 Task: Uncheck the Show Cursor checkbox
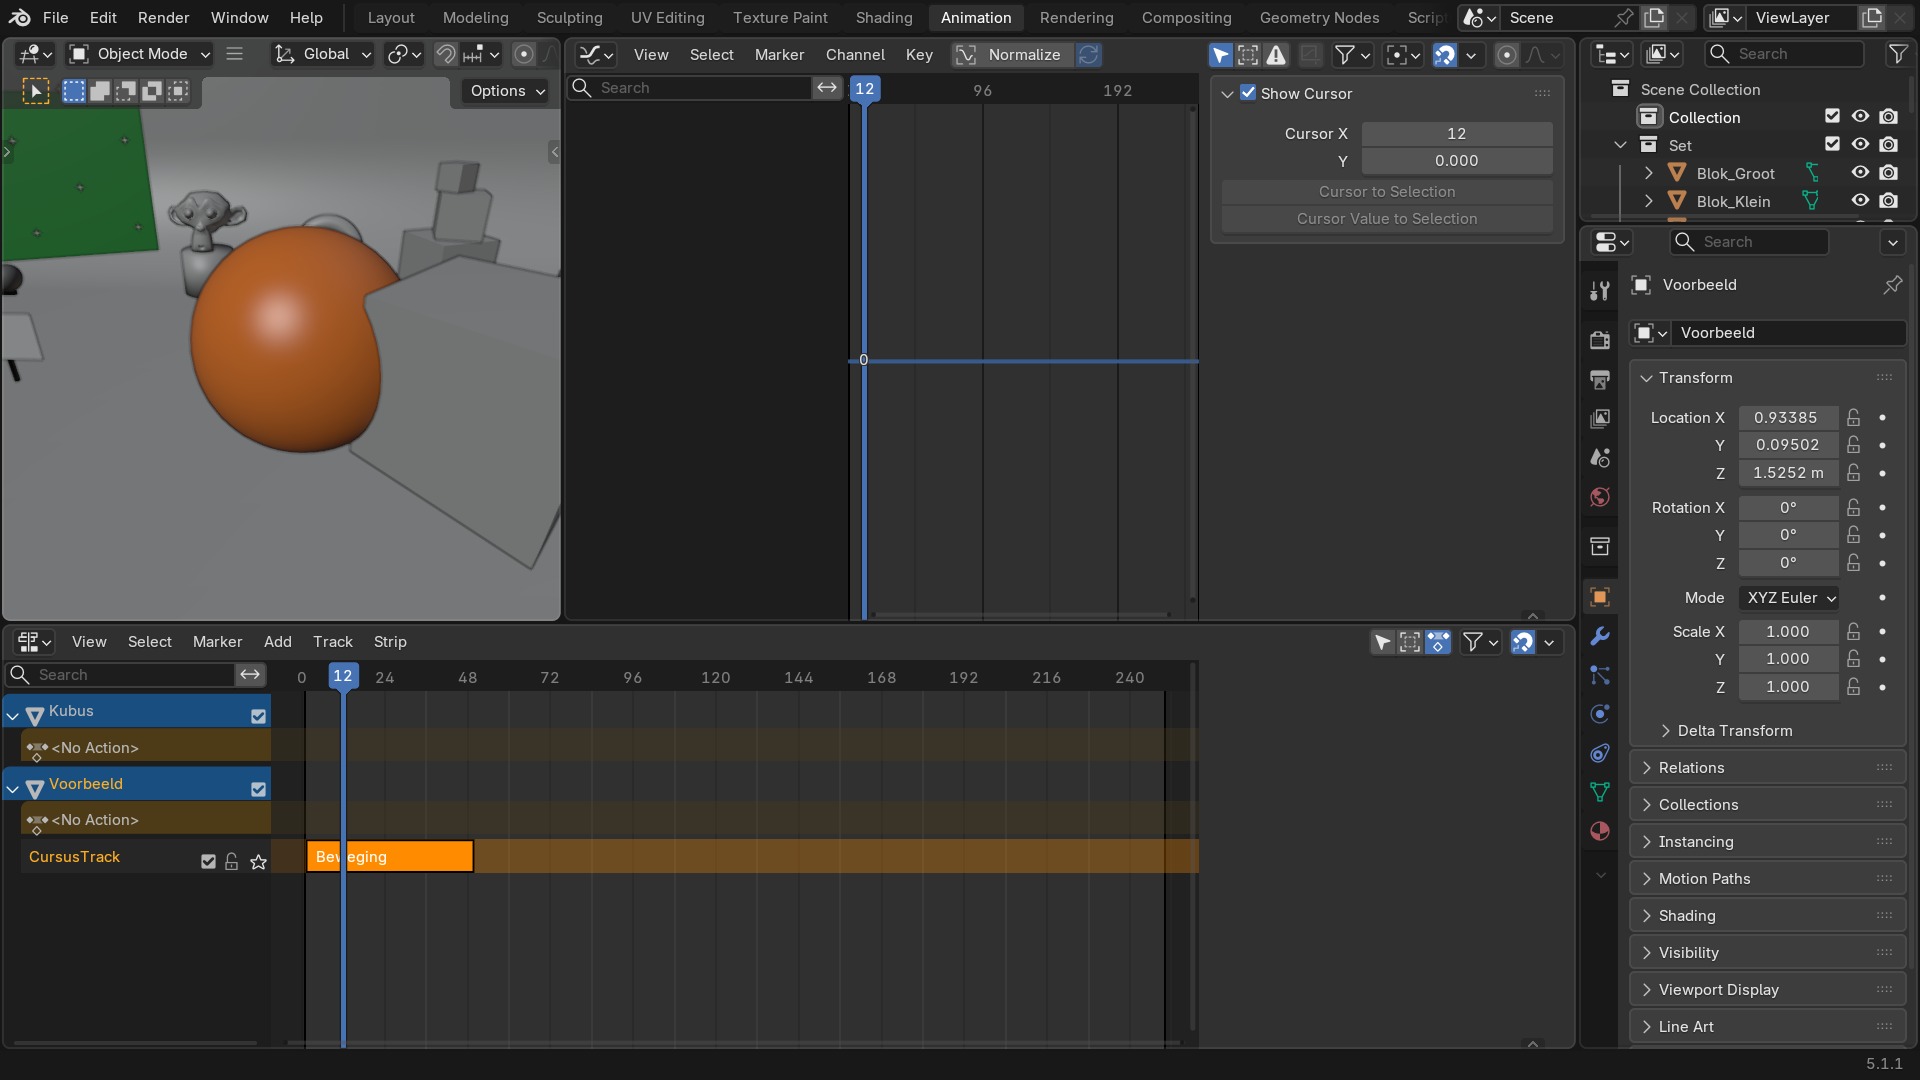click(1248, 93)
